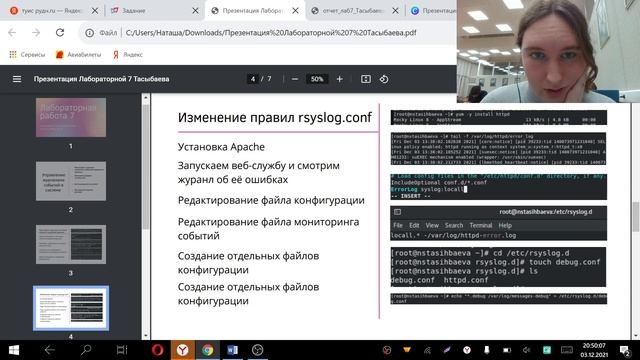Click the taskbar back arrow icon

49,350
